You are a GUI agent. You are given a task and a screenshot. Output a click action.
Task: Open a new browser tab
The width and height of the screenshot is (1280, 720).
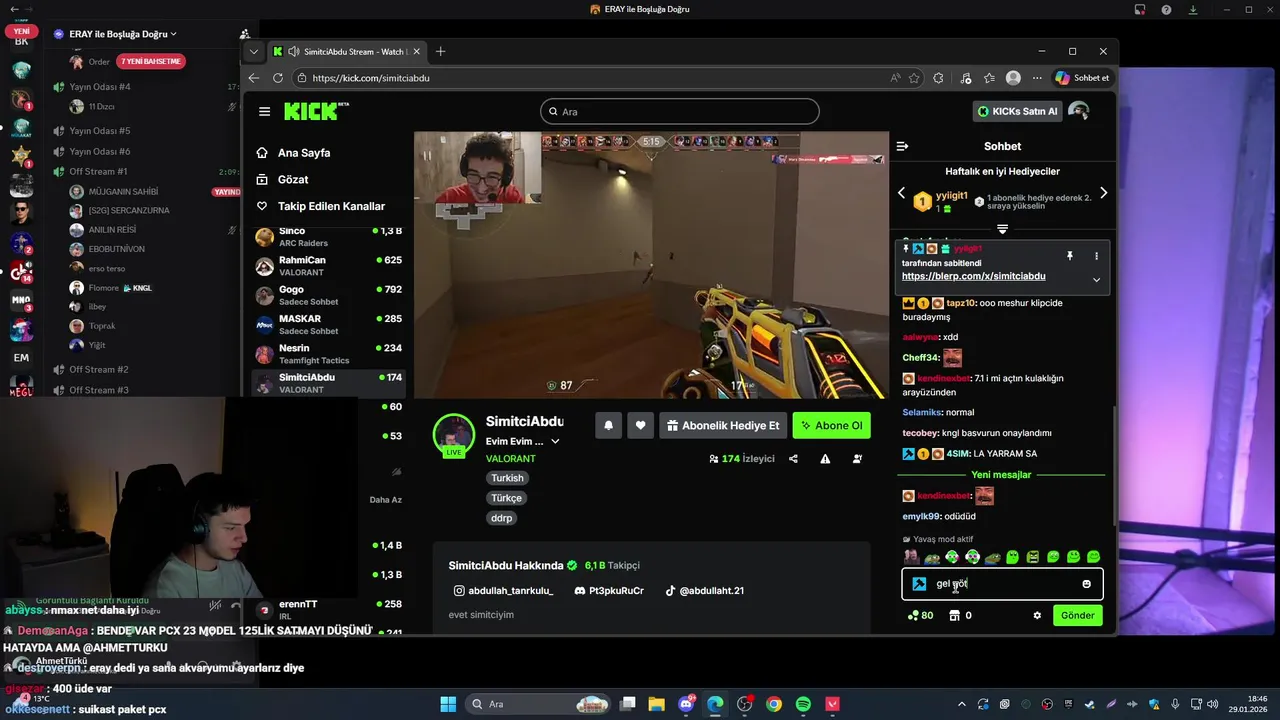[x=440, y=51]
